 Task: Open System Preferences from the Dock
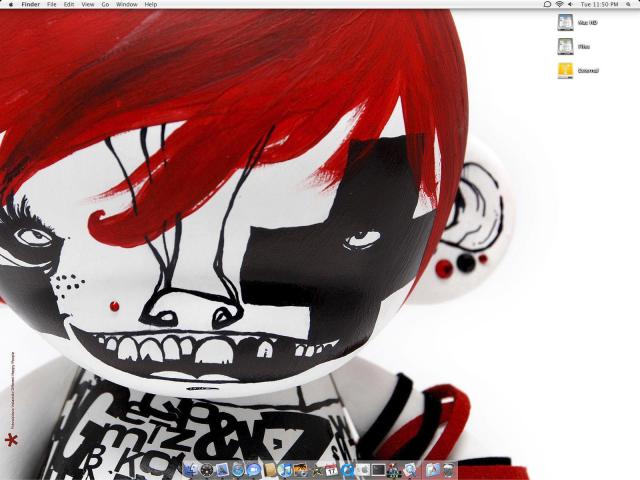pos(363,470)
